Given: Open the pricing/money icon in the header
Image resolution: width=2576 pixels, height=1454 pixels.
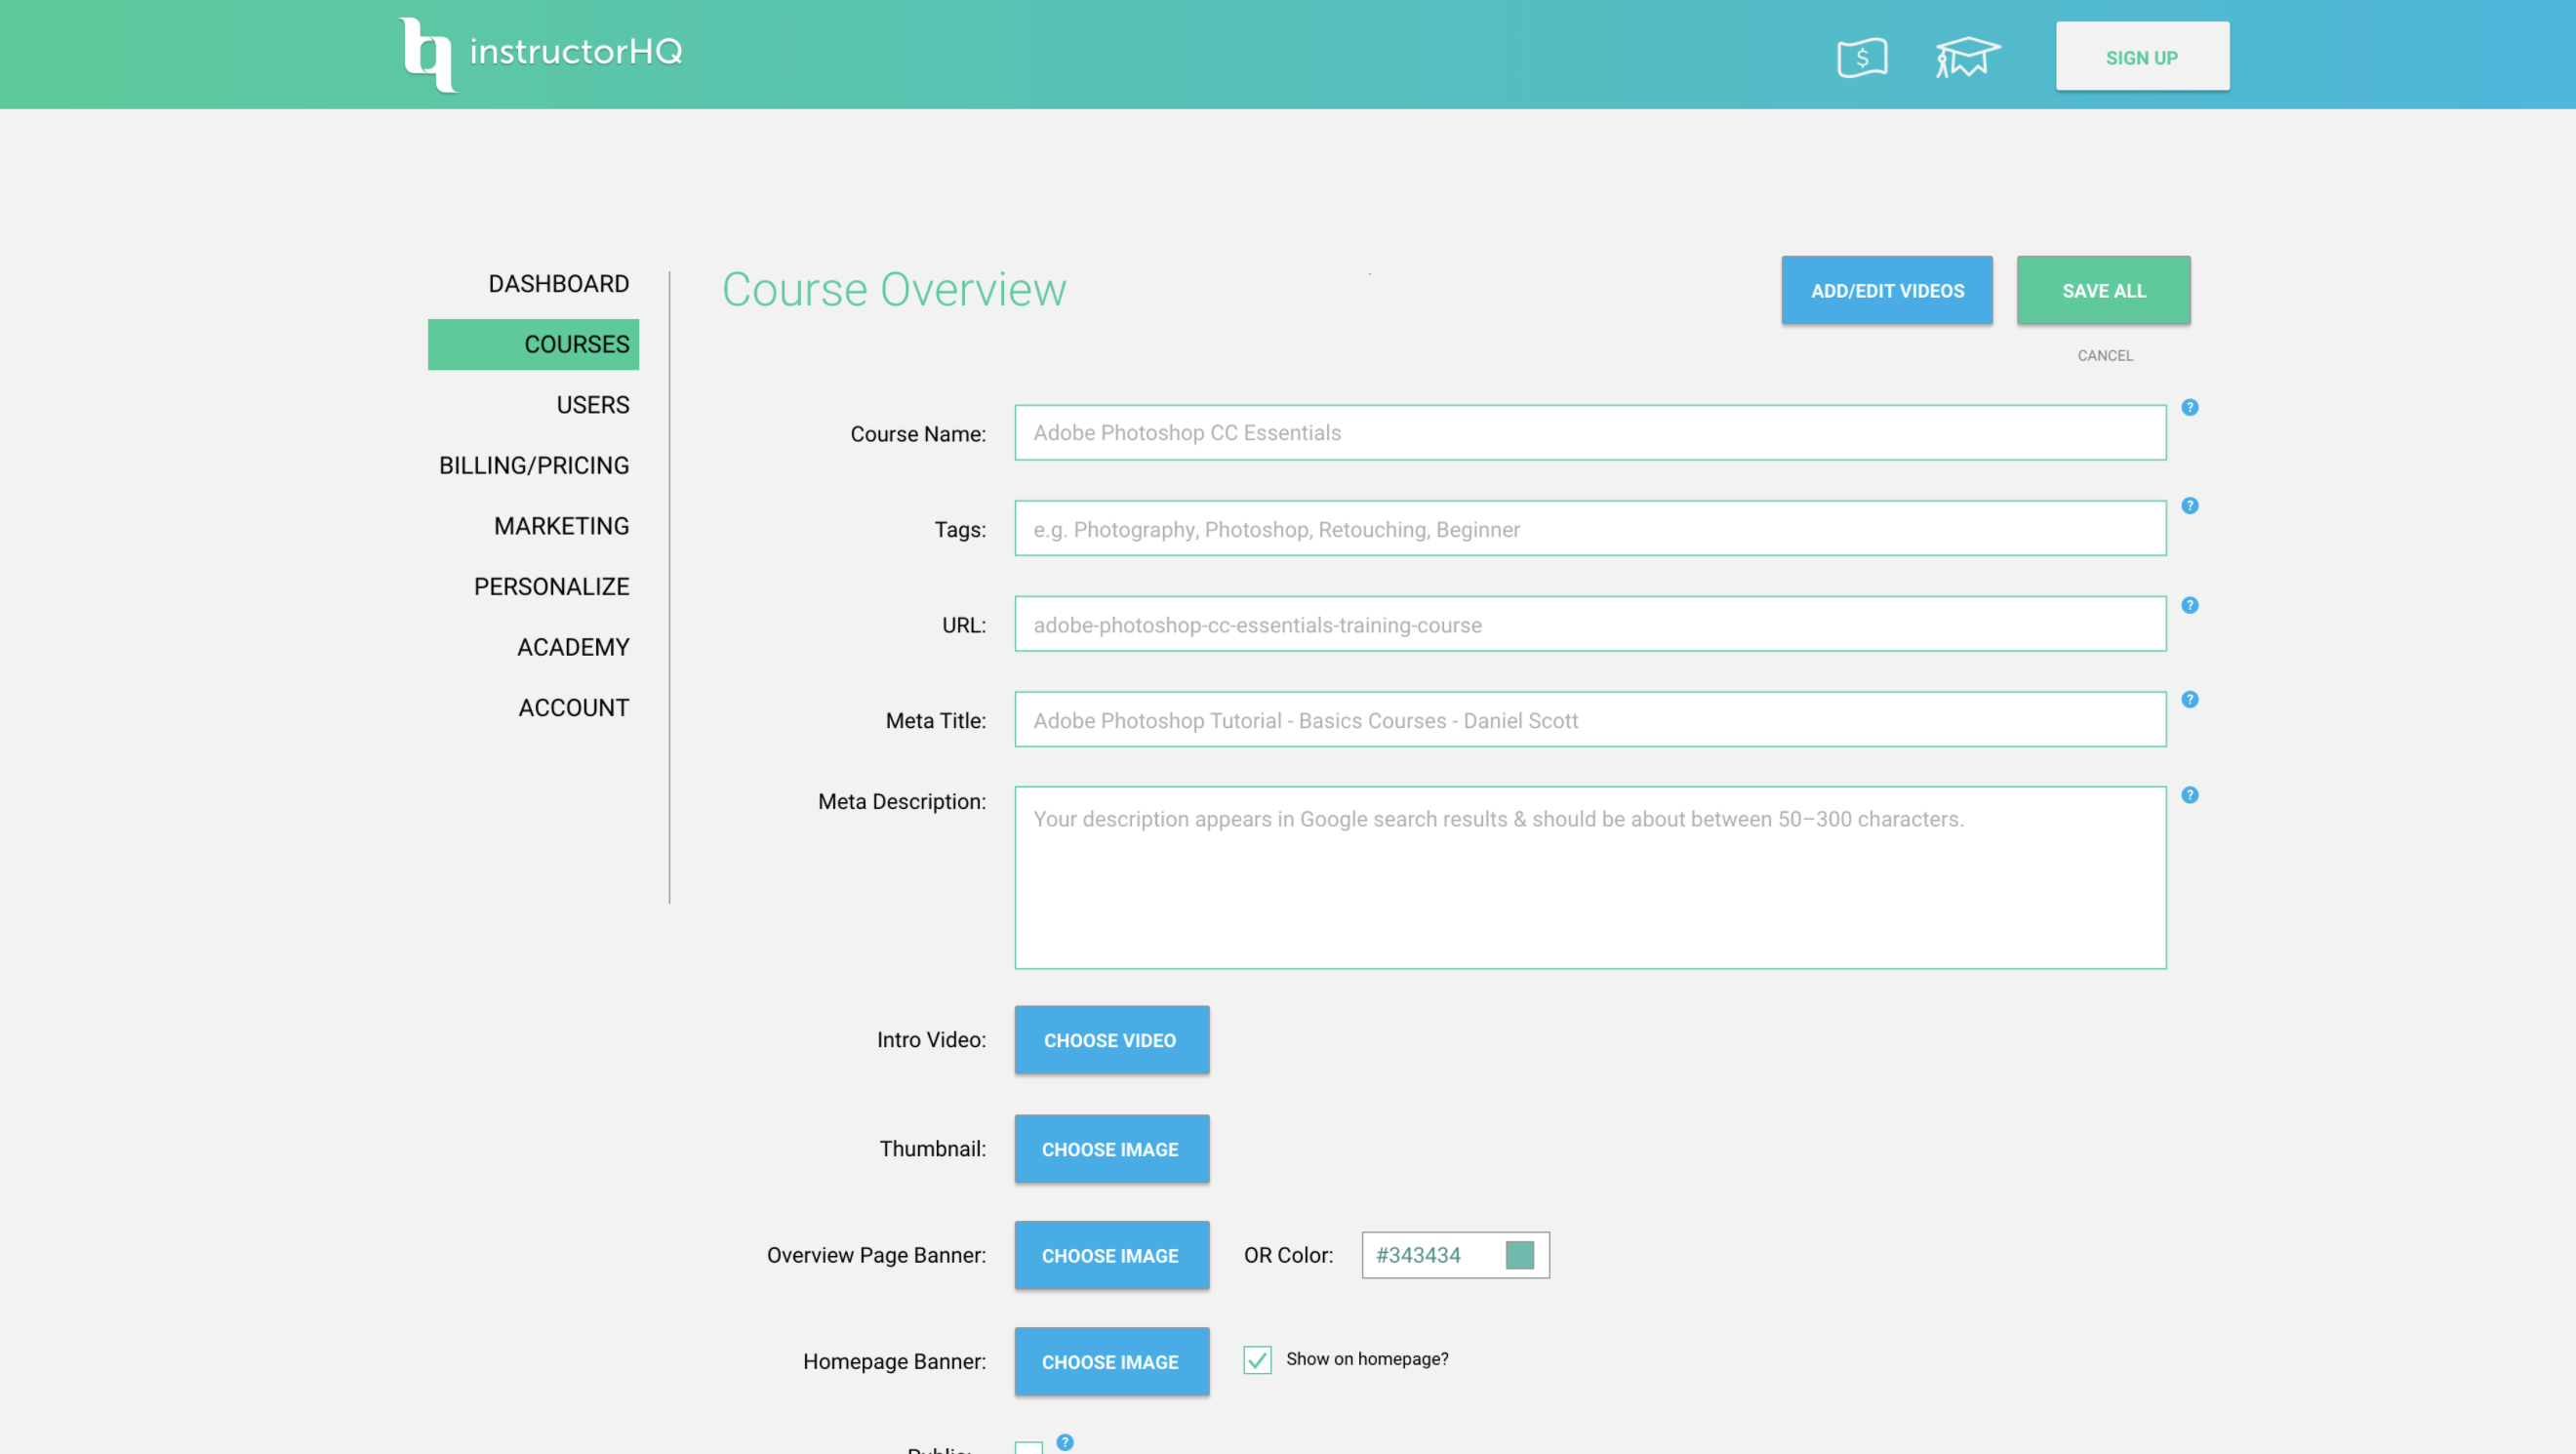Looking at the screenshot, I should 1862,56.
